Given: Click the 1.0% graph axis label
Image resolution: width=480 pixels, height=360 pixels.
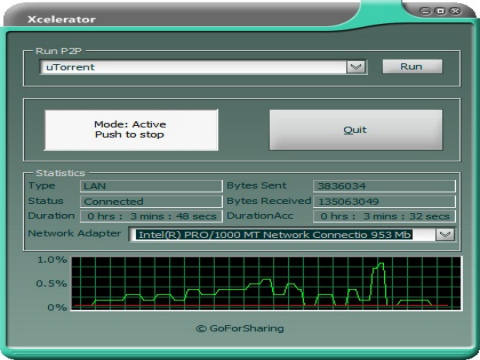Looking at the screenshot, I should click(52, 260).
